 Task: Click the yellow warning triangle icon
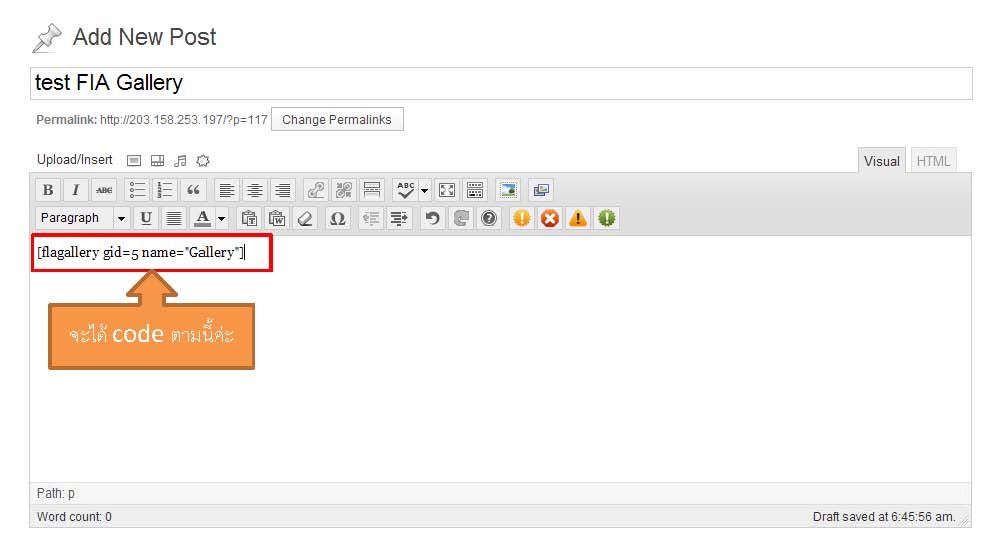coord(578,218)
